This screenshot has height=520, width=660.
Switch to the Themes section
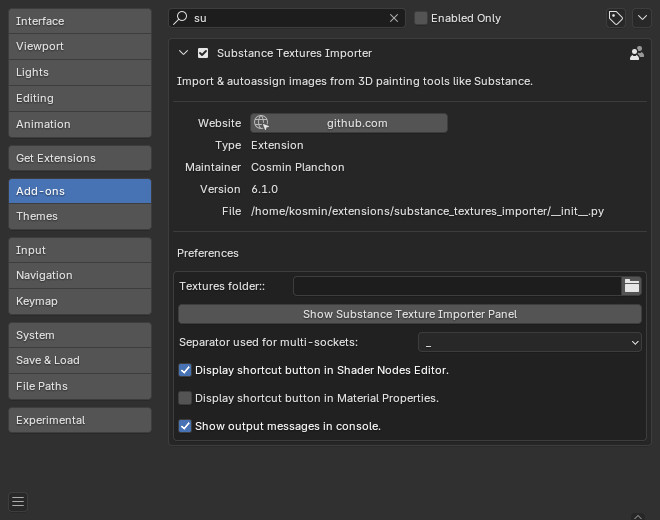(80, 216)
